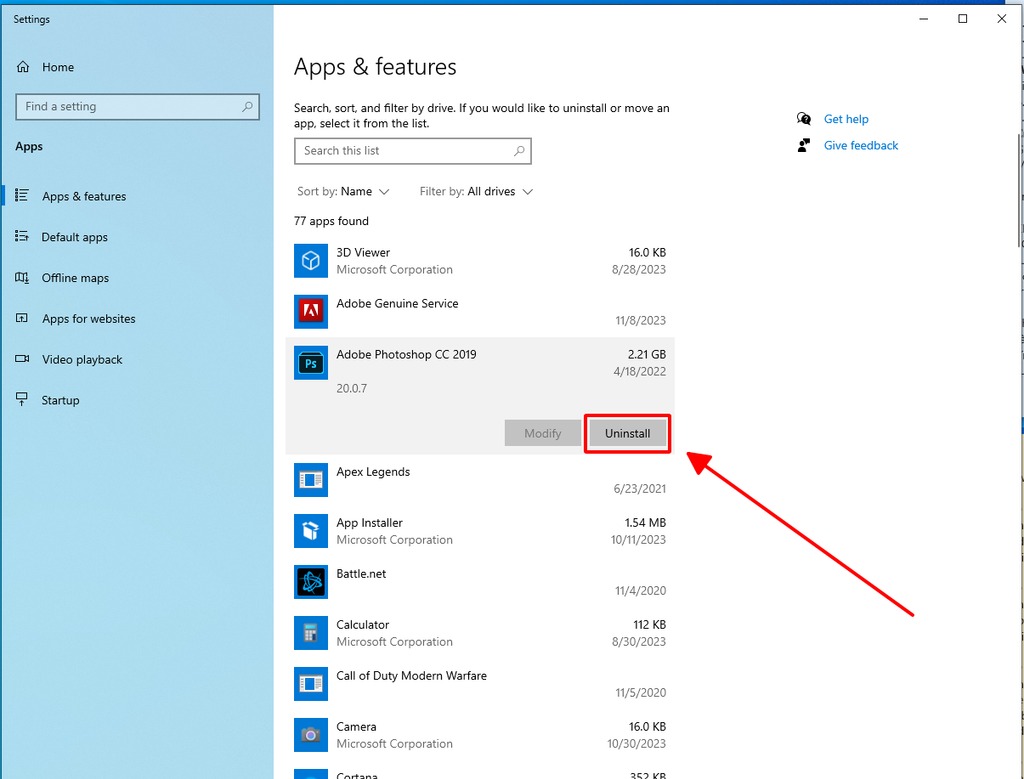Select the Adobe Genuine Service entry name
This screenshot has height=779, width=1024.
pyautogui.click(x=397, y=303)
